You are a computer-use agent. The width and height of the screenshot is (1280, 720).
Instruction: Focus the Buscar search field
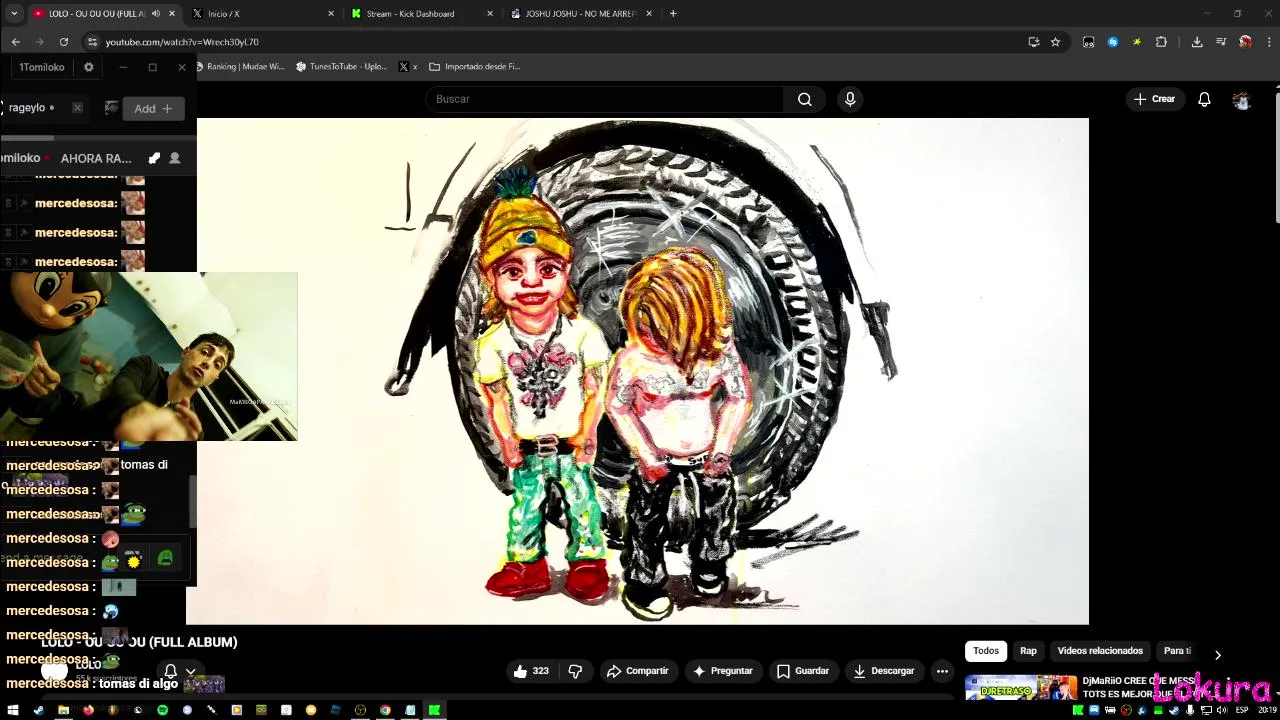(605, 99)
